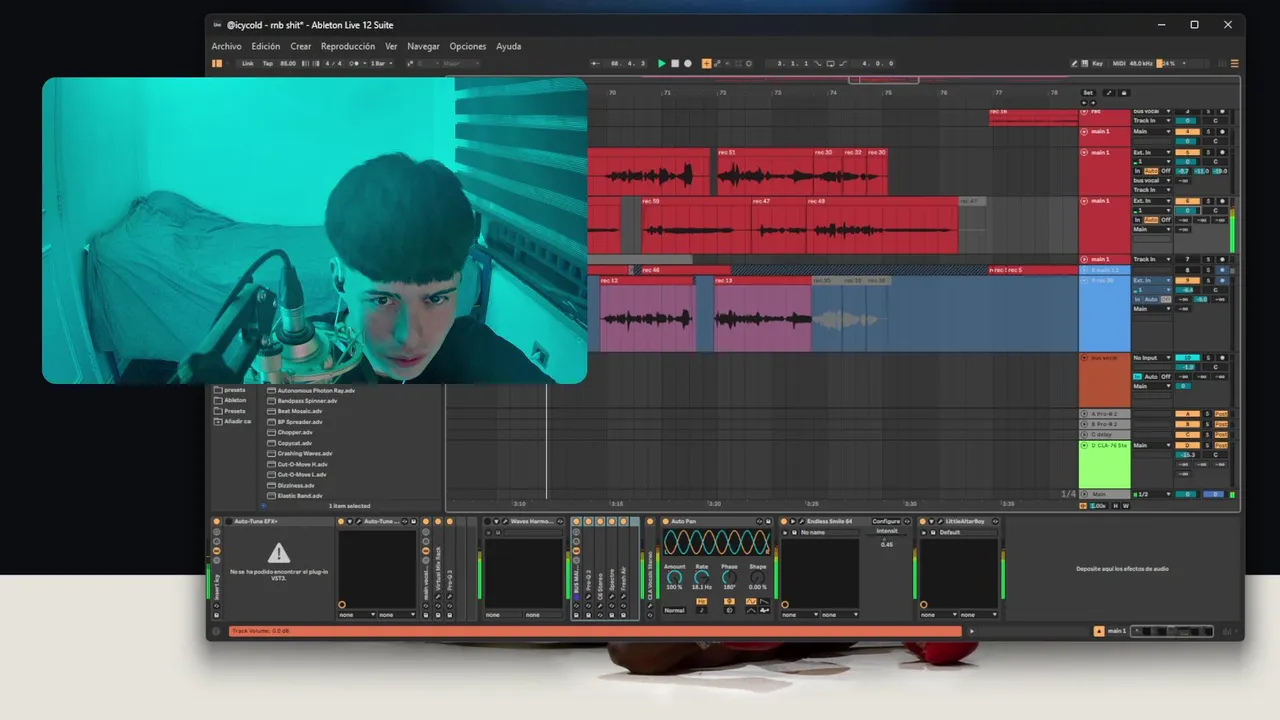
Task: Open the Navegar menu
Action: [423, 46]
